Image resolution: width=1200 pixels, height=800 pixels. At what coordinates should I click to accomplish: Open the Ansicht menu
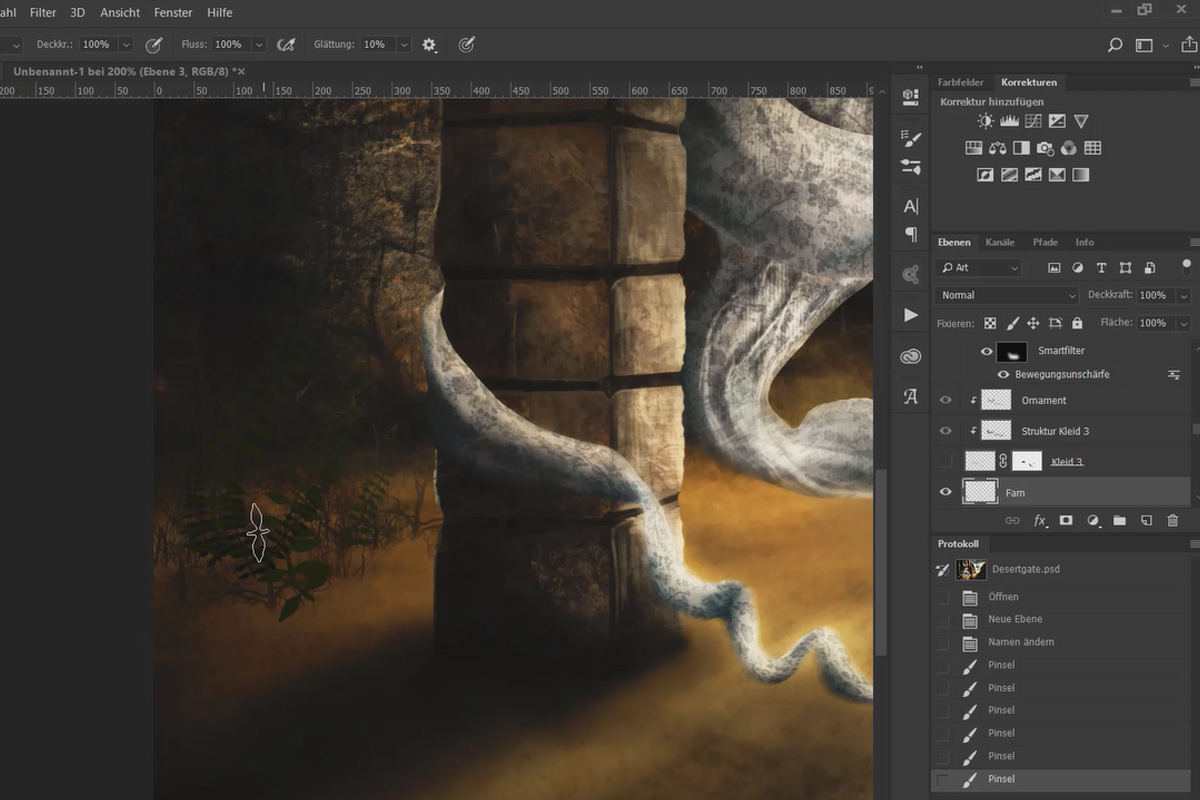119,13
